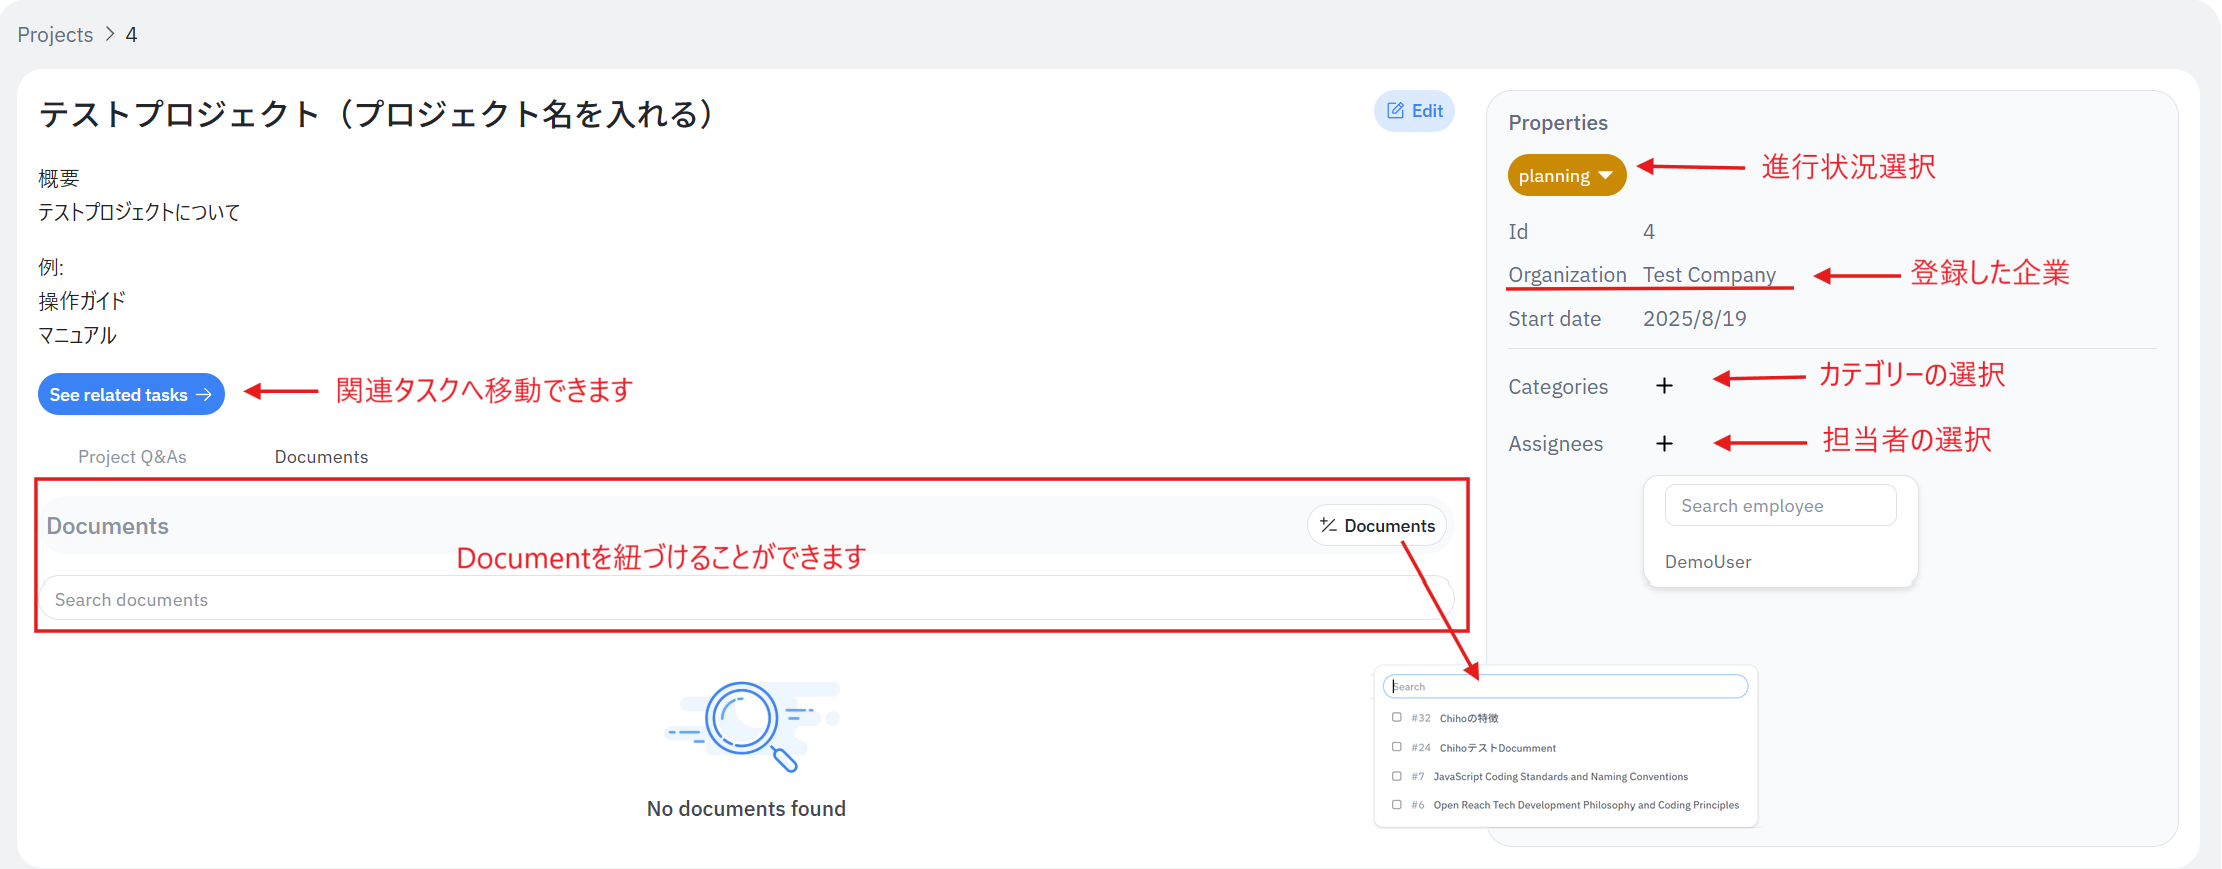The width and height of the screenshot is (2222, 869).
Task: Select the Documents tab
Action: pyautogui.click(x=321, y=457)
